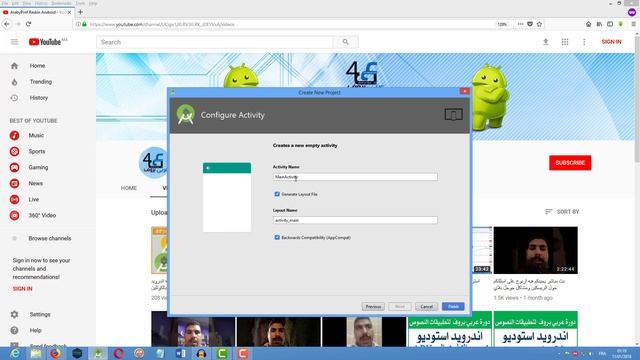
Task: Toggle Backwards Compatibility (AppCompat) checkbox
Action: click(277, 238)
